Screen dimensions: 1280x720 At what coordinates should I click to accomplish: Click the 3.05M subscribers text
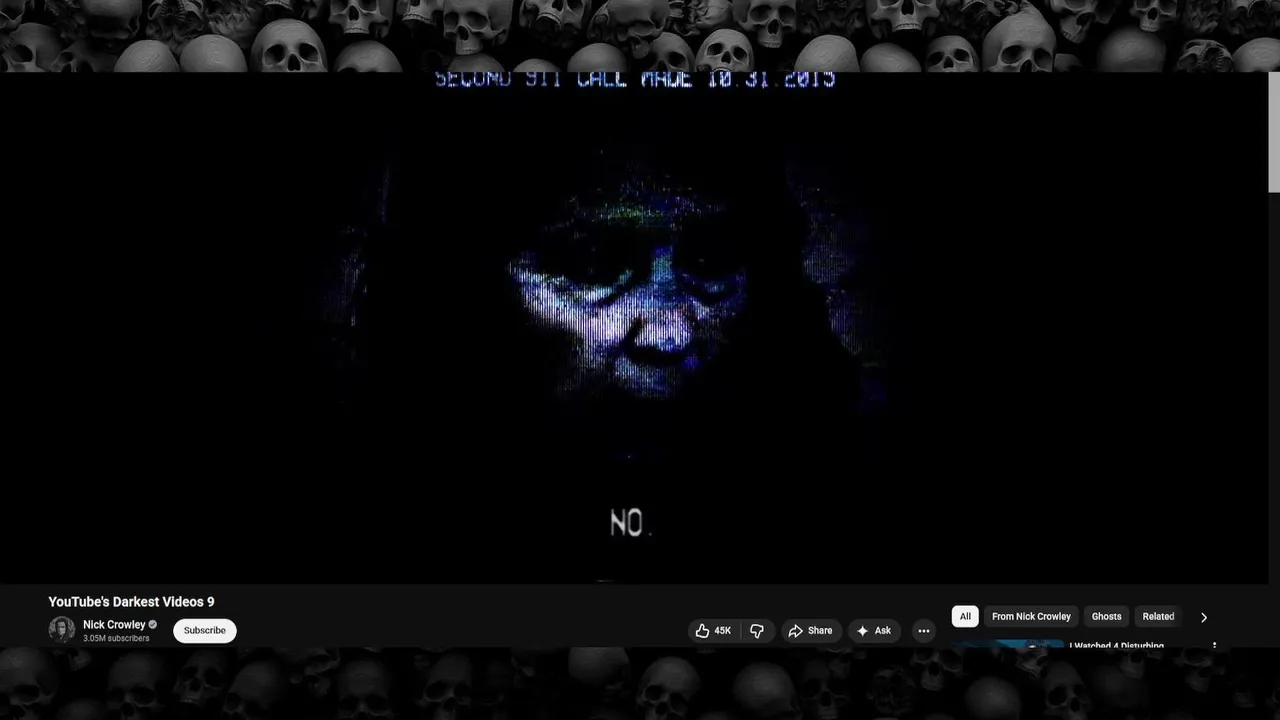(x=116, y=638)
